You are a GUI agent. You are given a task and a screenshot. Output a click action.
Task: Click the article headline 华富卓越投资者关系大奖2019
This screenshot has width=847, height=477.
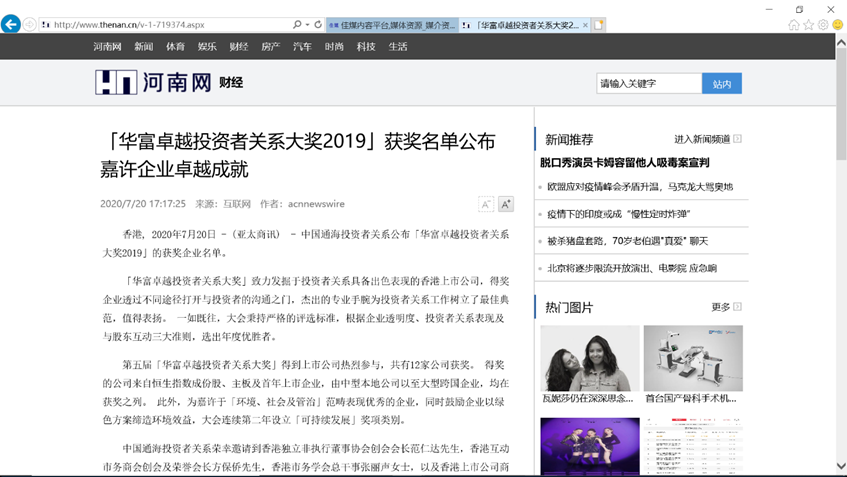298,155
